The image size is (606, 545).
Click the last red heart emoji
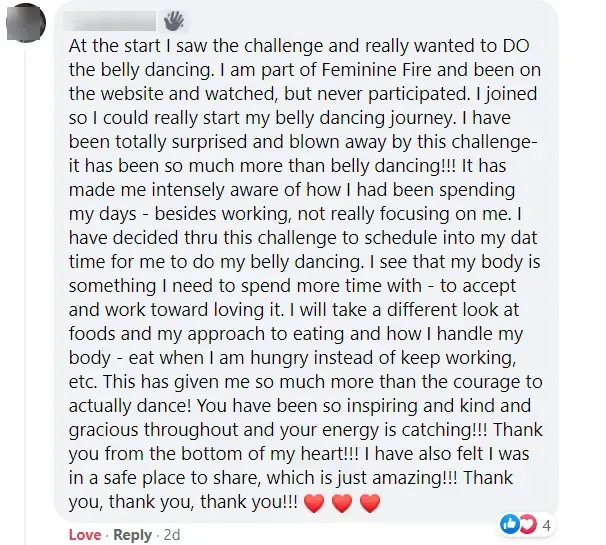click(370, 503)
